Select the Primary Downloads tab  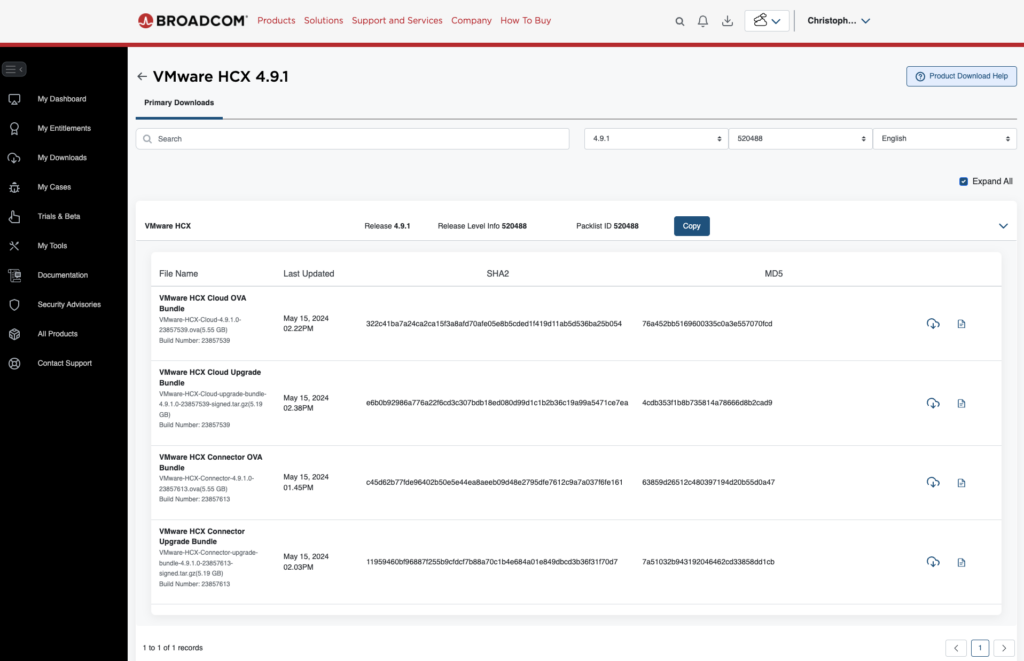point(179,103)
